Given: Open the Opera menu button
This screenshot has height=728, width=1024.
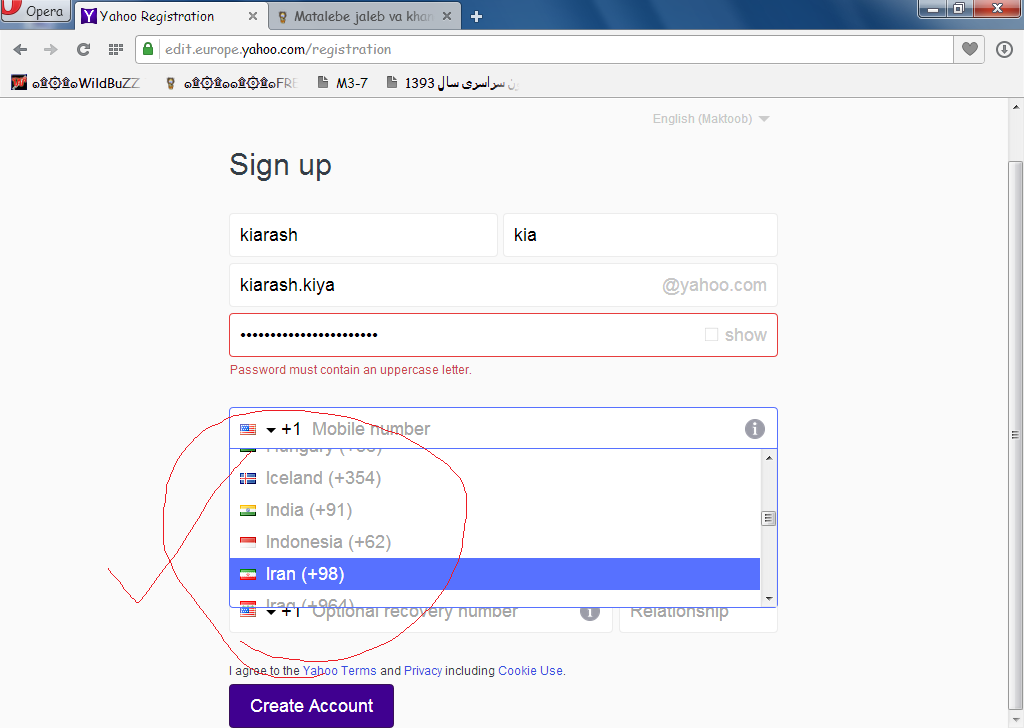Looking at the screenshot, I should tap(35, 11).
